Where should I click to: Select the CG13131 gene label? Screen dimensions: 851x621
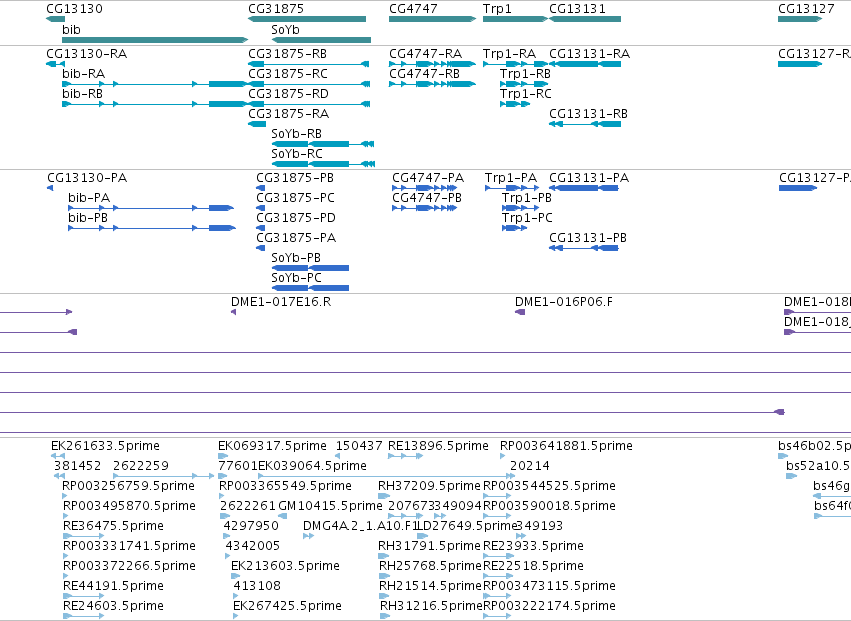coord(577,9)
